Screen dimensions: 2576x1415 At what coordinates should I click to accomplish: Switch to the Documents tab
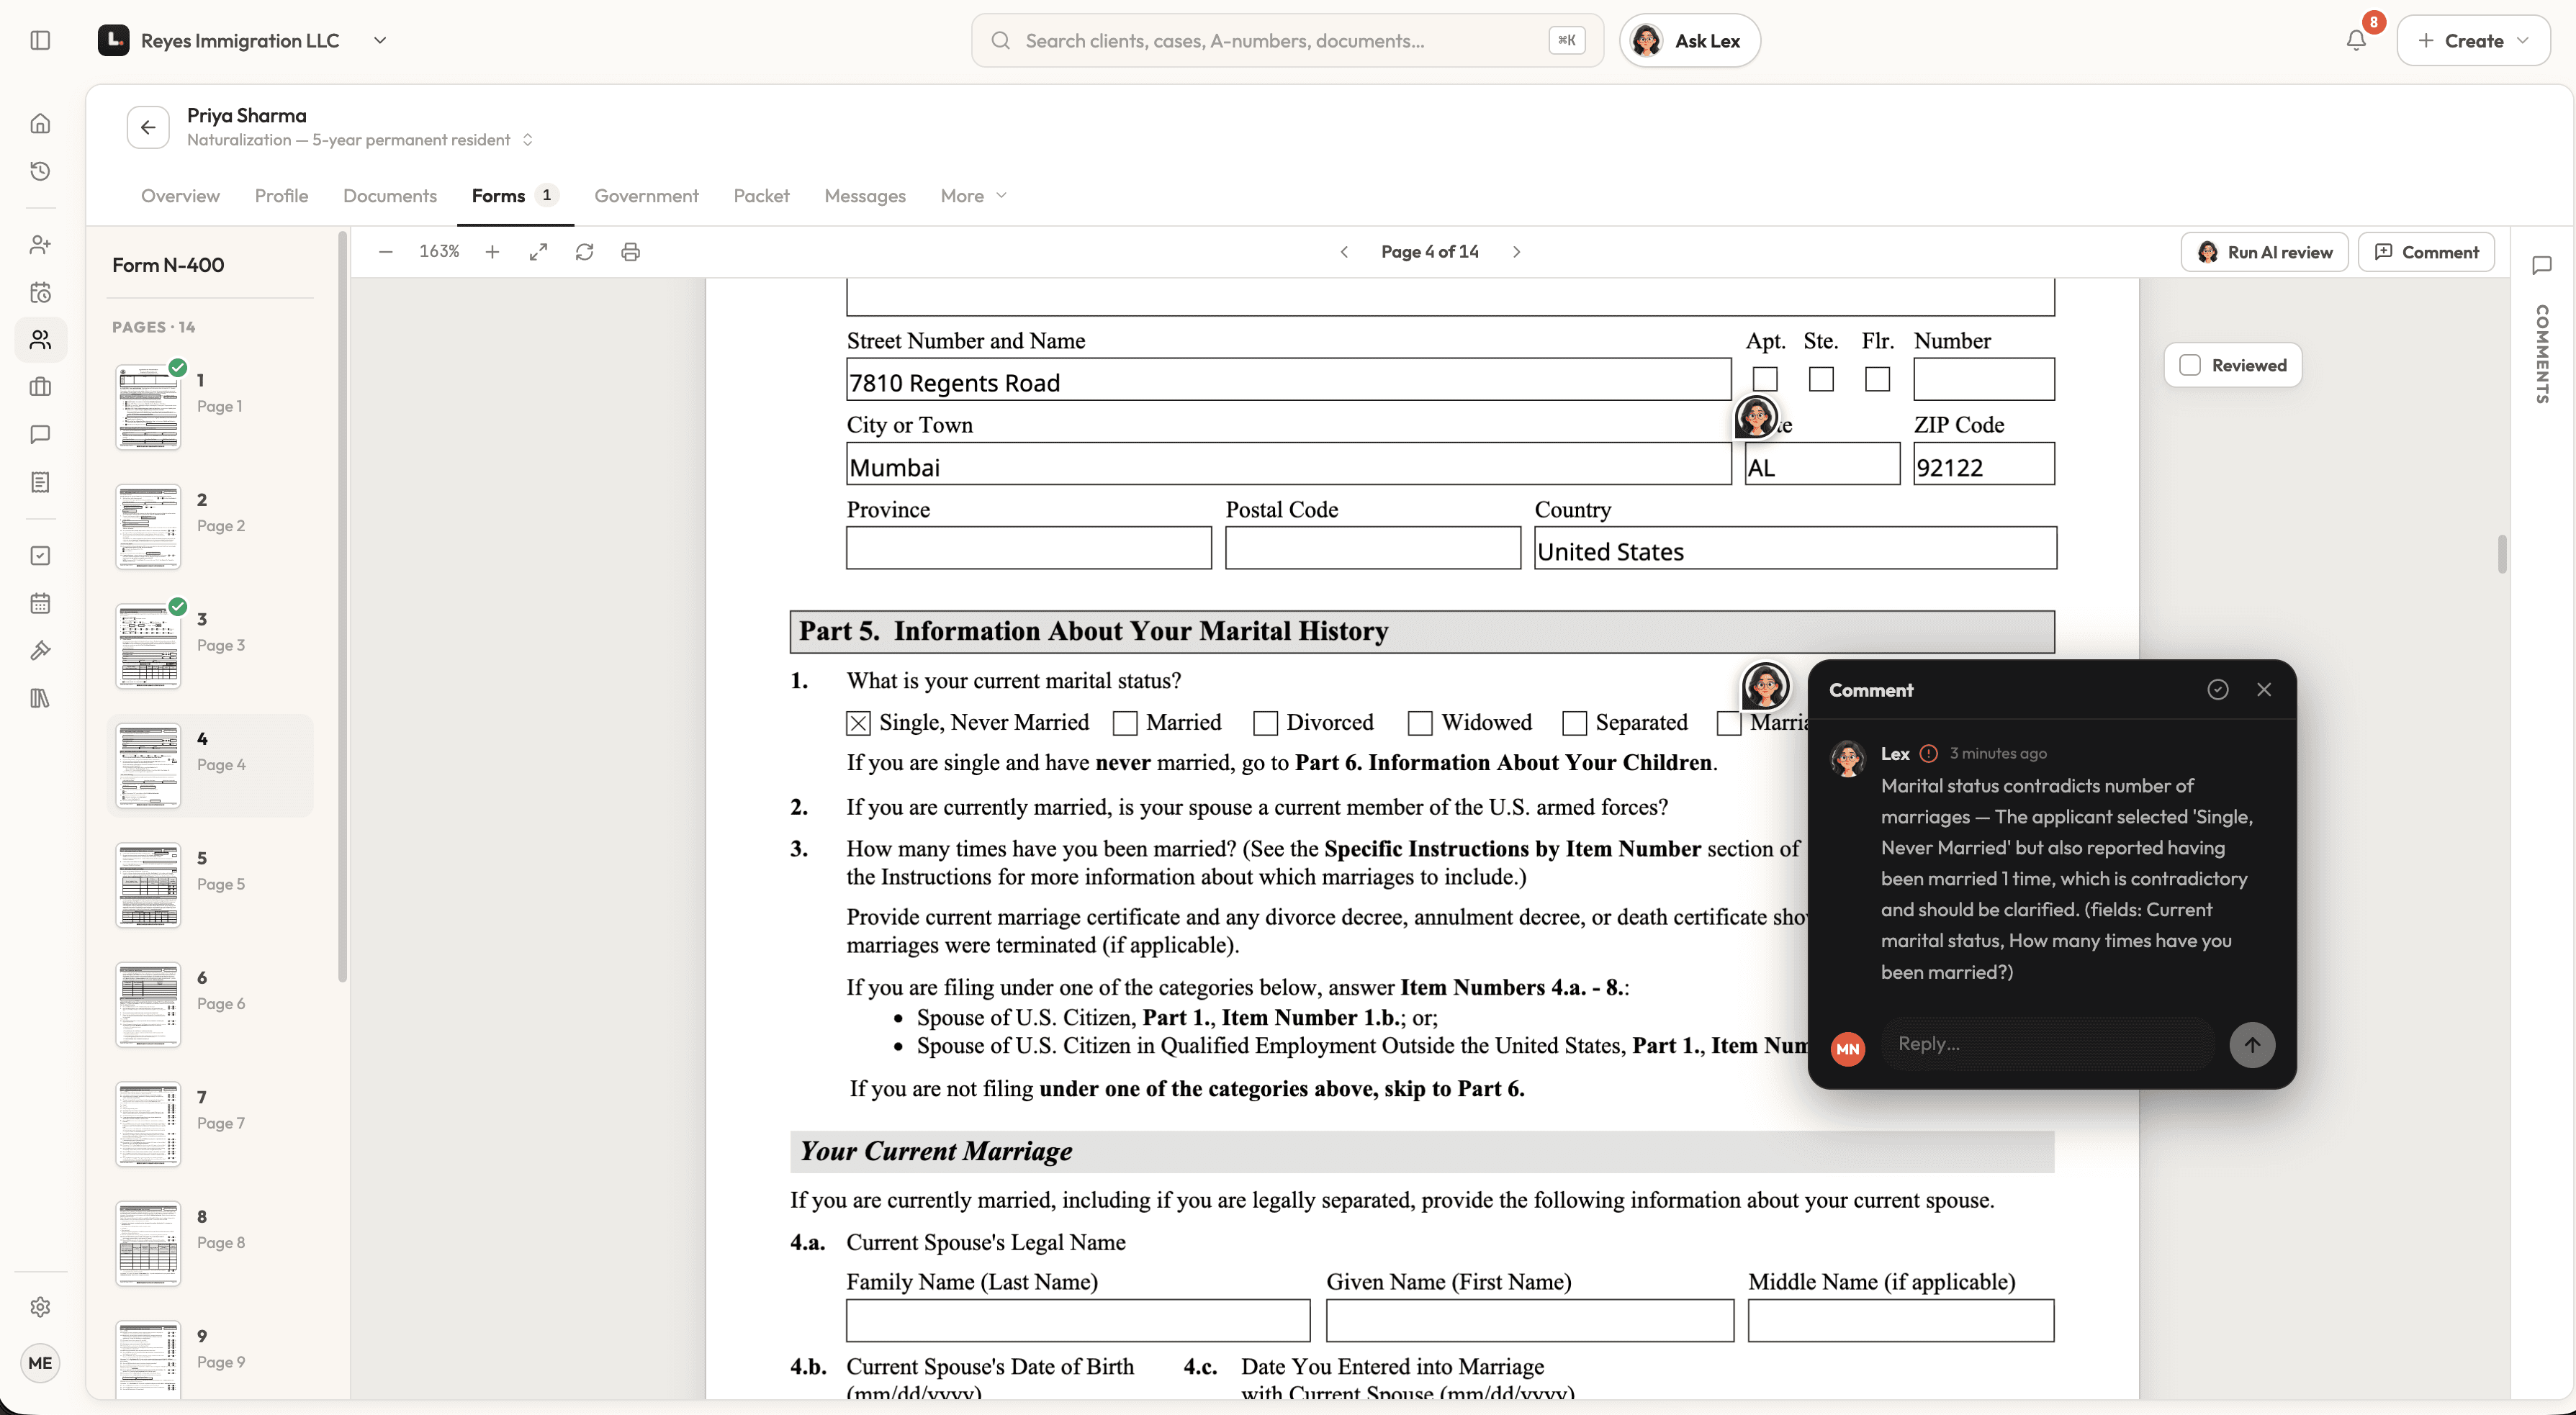pos(390,196)
